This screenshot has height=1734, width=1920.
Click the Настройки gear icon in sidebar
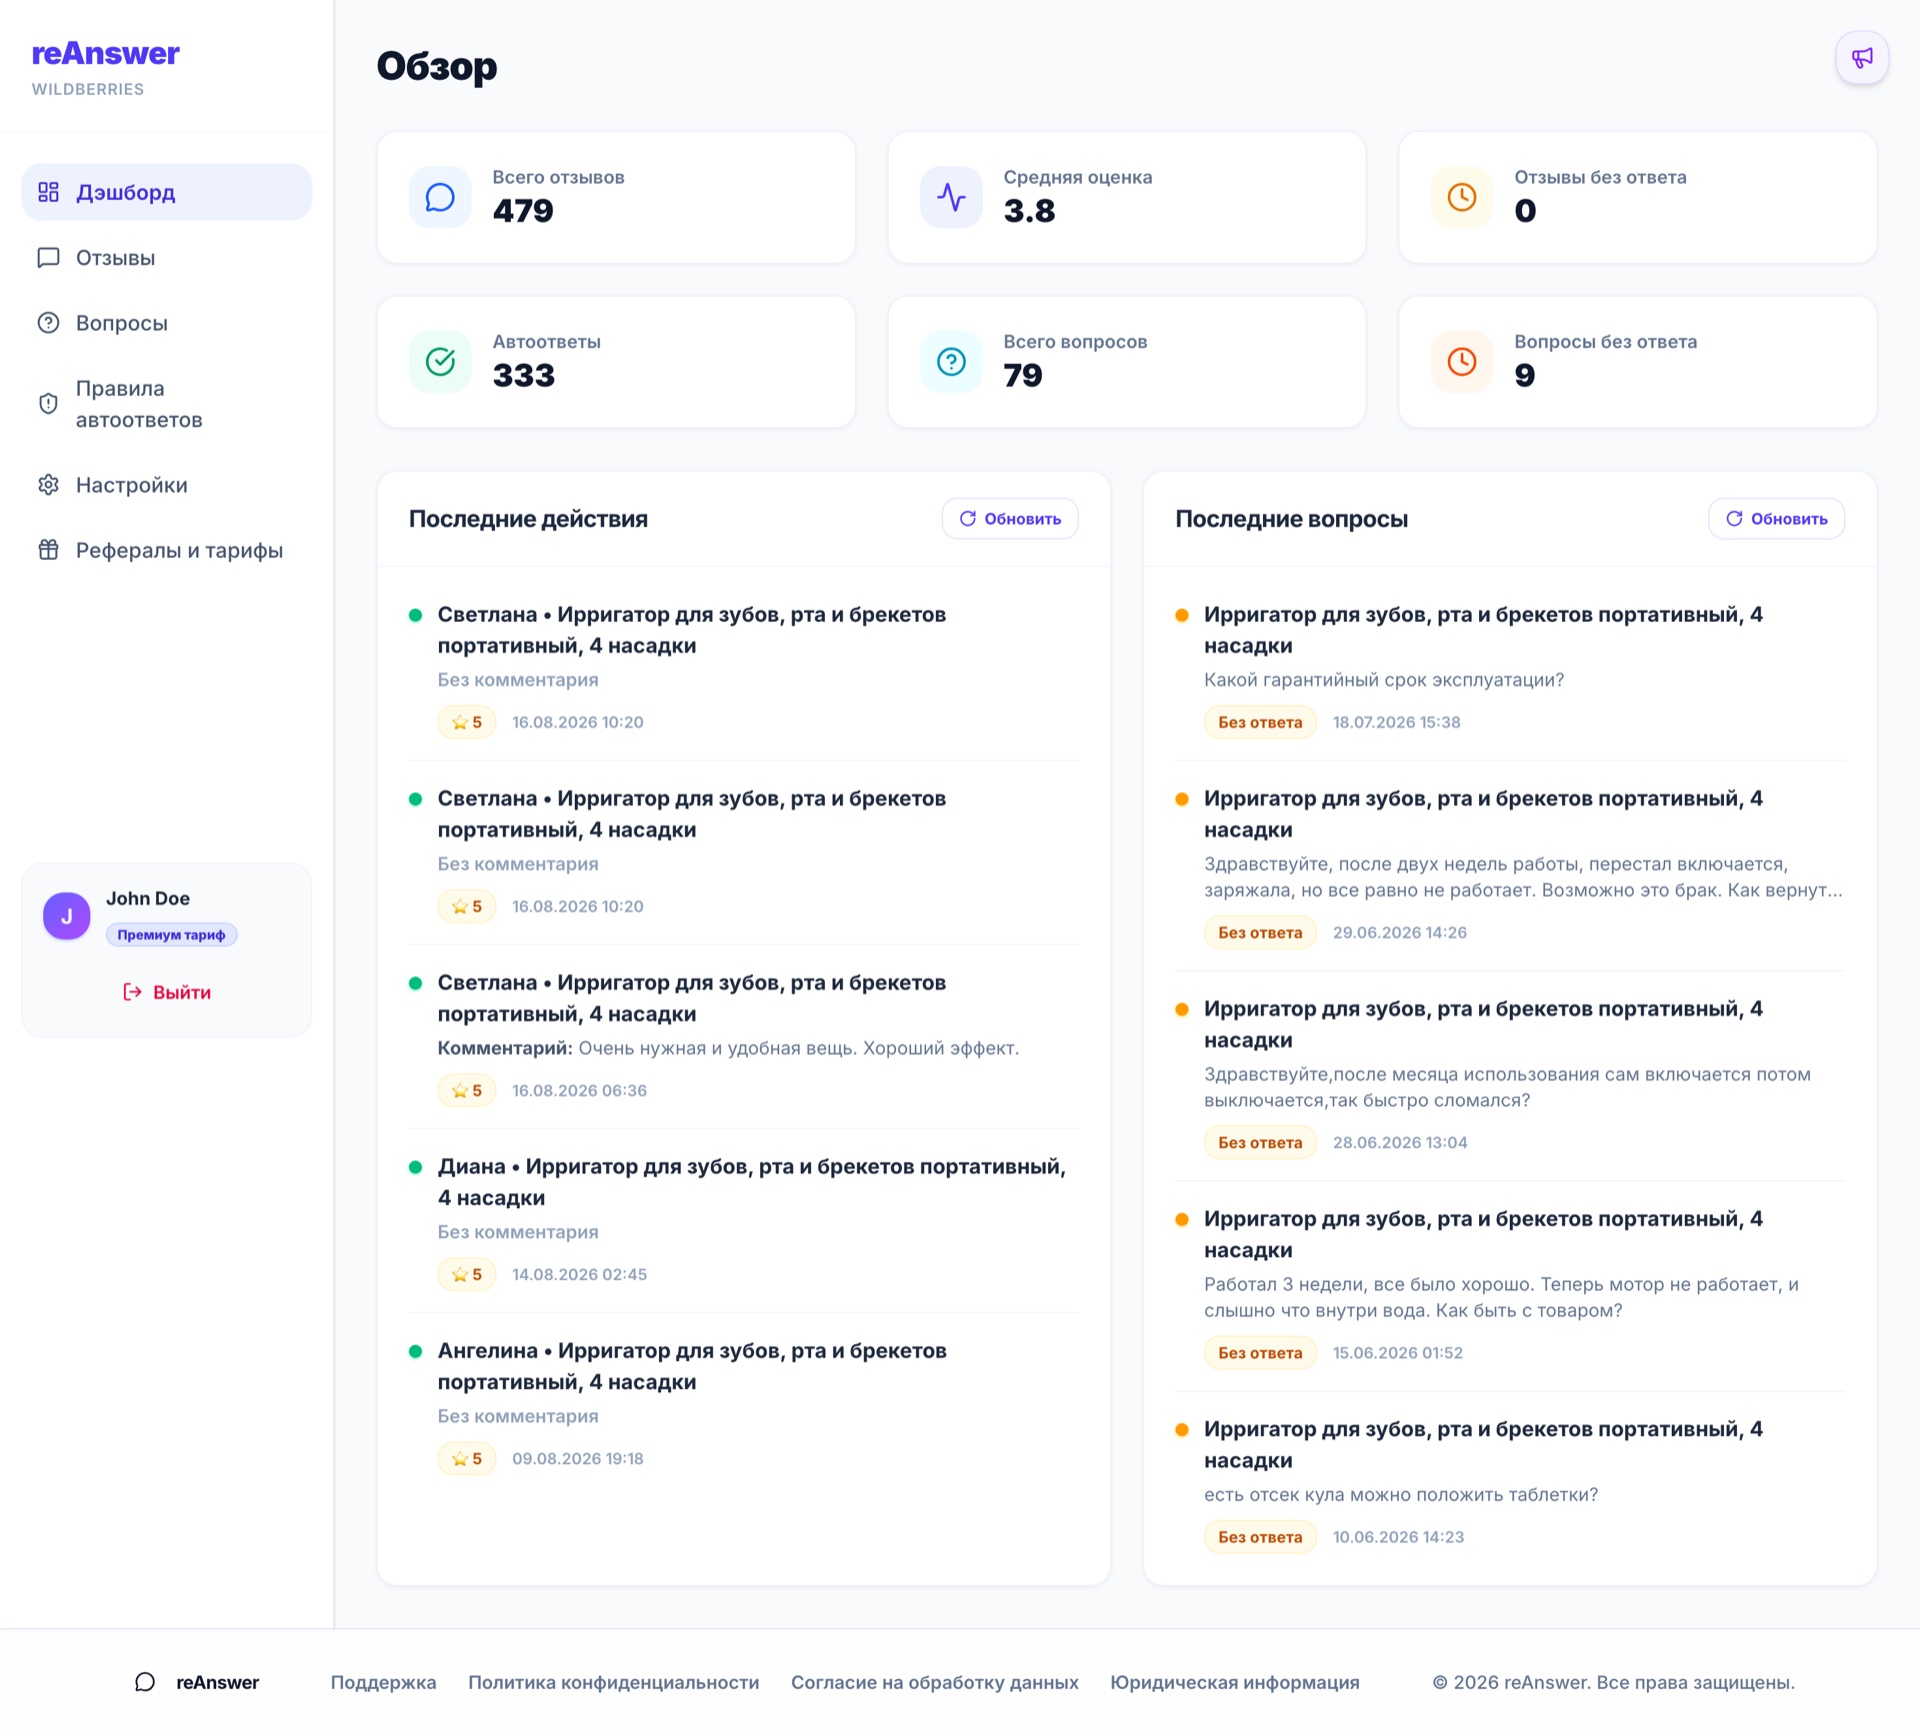[48, 485]
